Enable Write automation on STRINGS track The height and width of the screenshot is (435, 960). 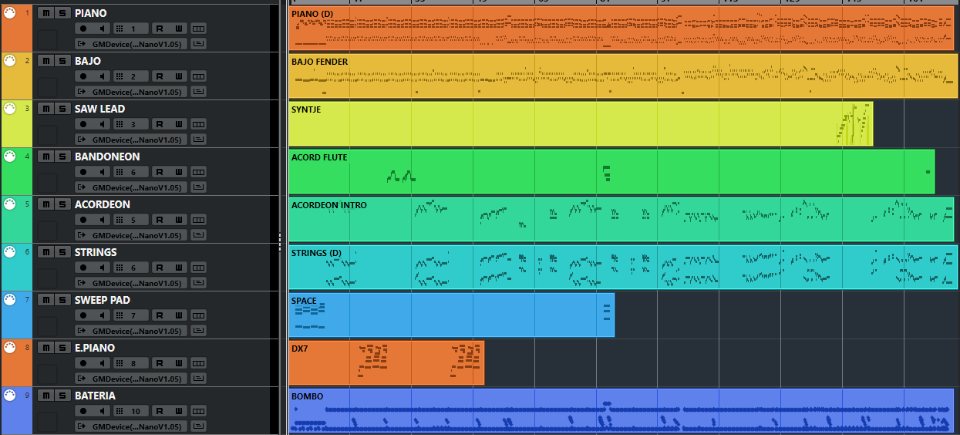pyautogui.click(x=178, y=267)
